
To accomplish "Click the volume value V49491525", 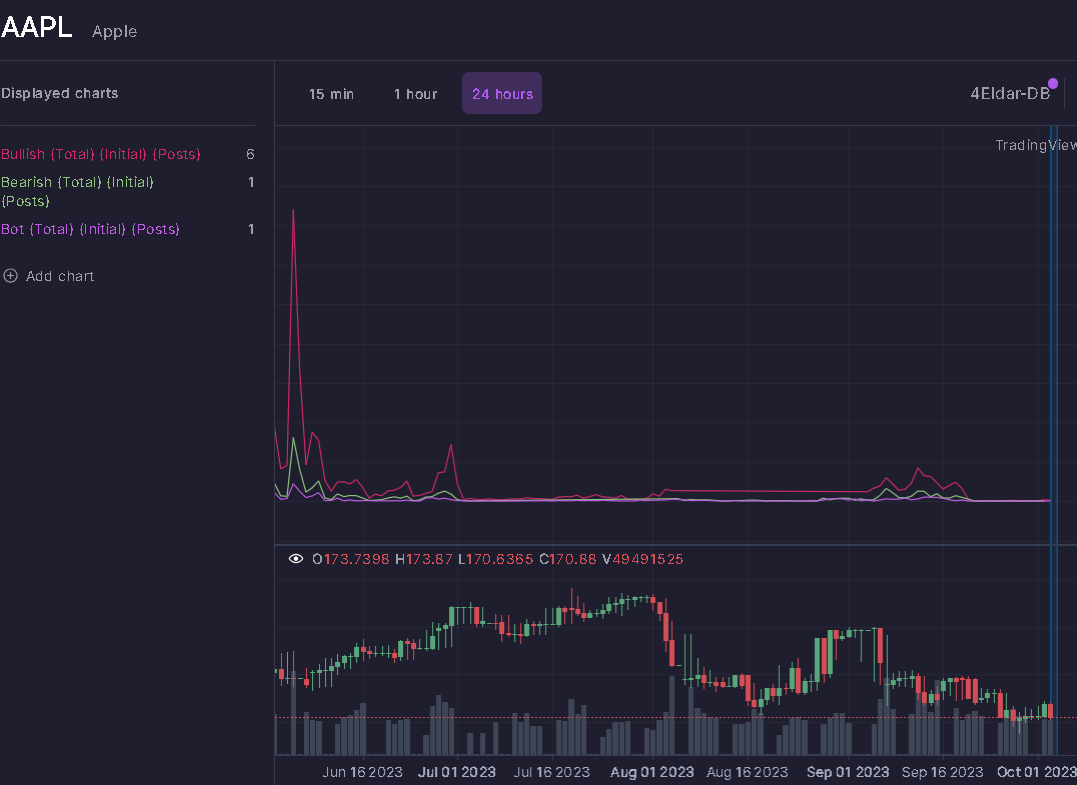I will point(643,559).
